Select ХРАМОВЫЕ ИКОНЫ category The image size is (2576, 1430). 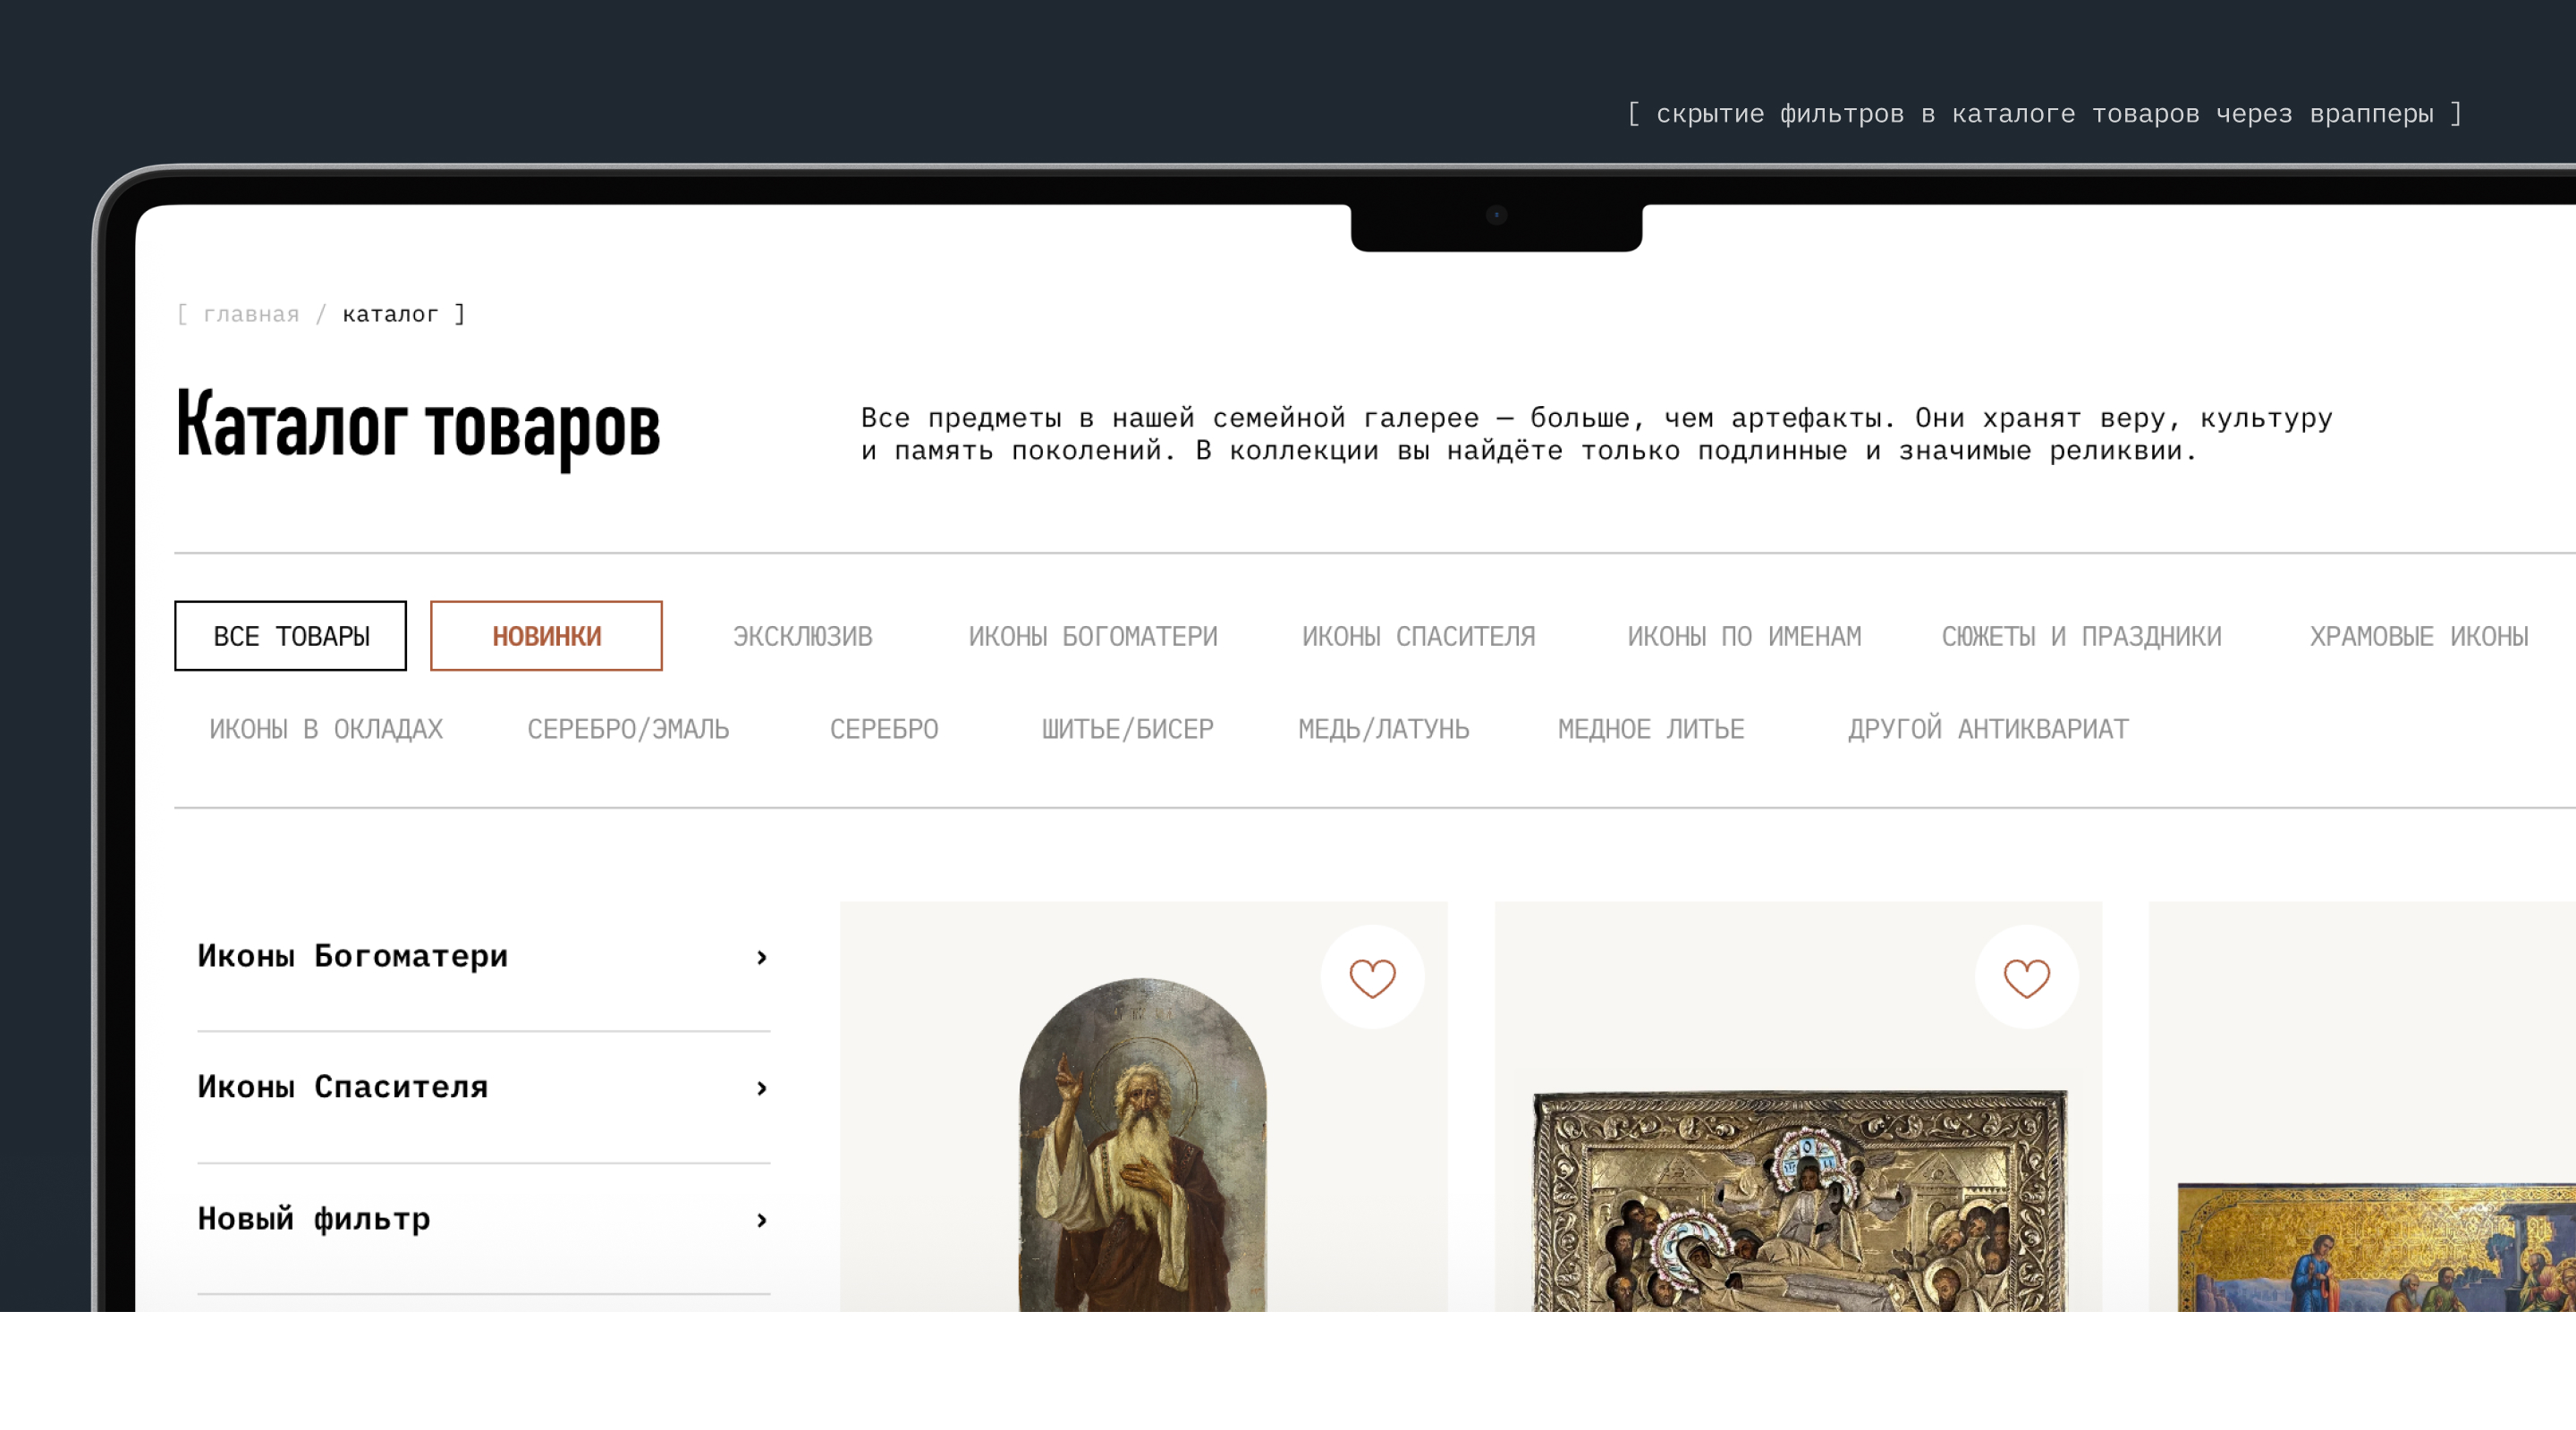(x=2418, y=636)
